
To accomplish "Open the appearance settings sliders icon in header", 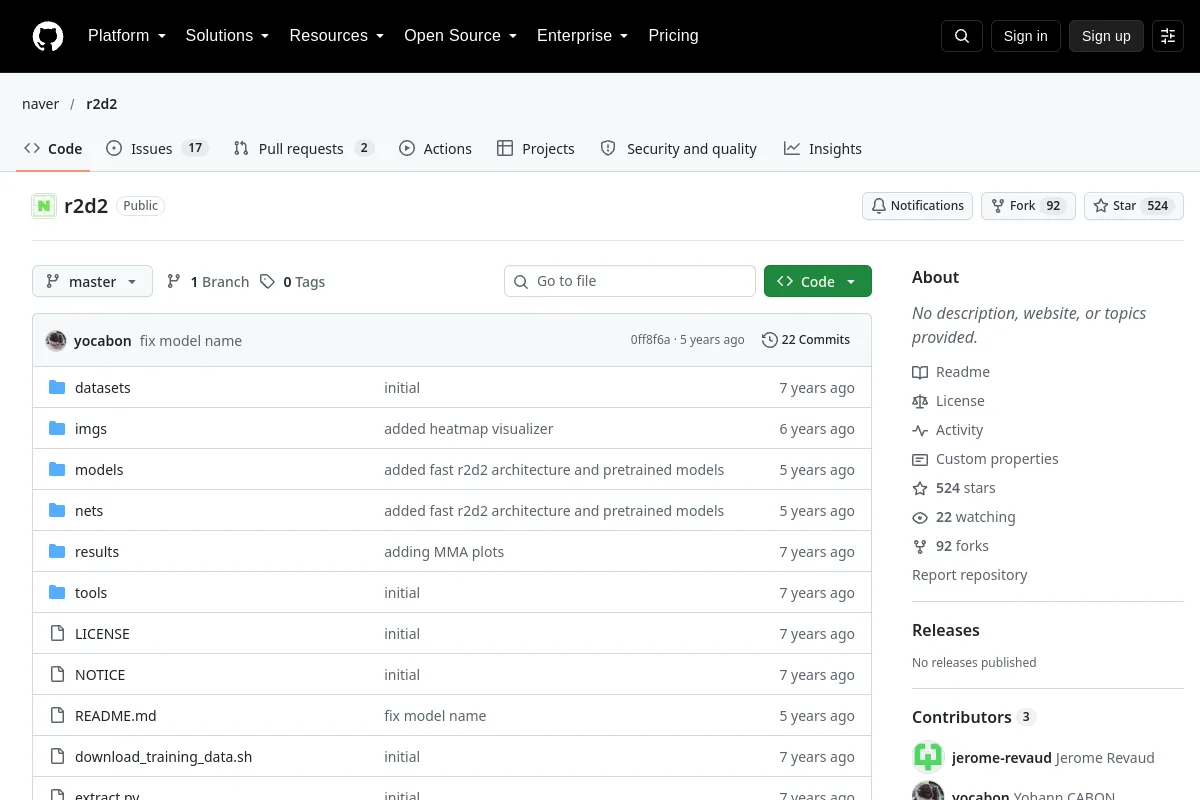I will point(1168,36).
